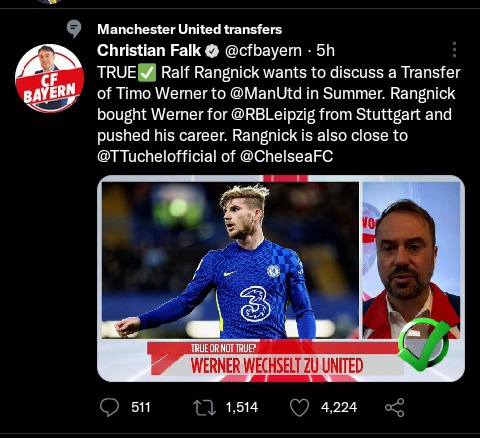Click the reply speech bubble icon
This screenshot has width=480, height=438.
tap(109, 407)
